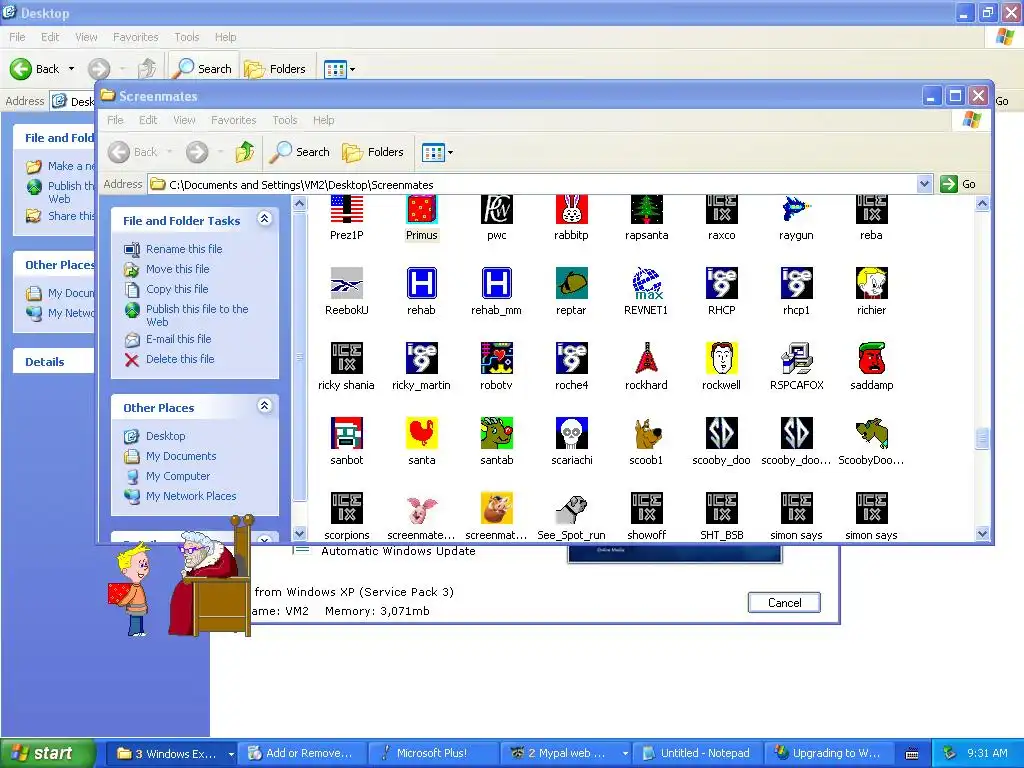Switch to Untitled - Notepad in taskbar
1024x768 pixels.
[x=696, y=754]
